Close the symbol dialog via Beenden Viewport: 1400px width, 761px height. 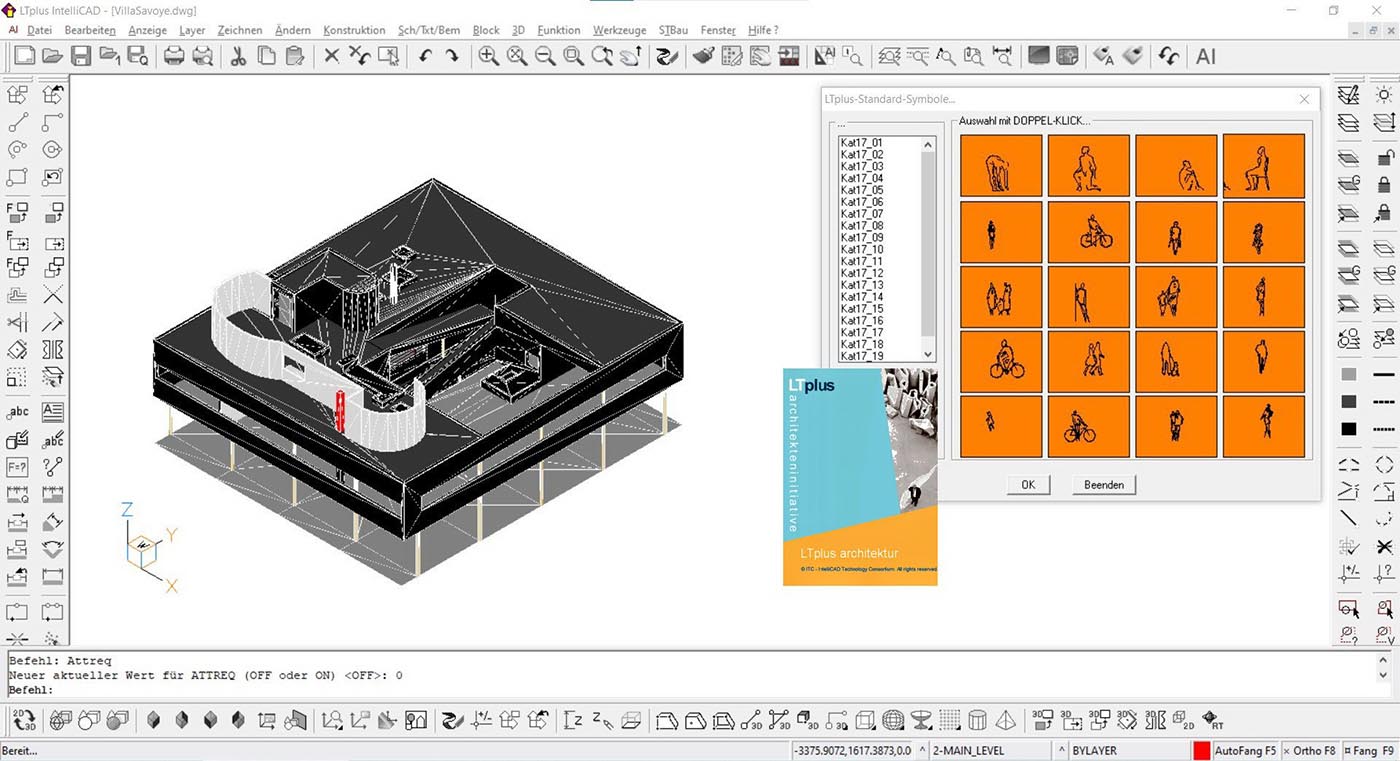pyautogui.click(x=1103, y=484)
